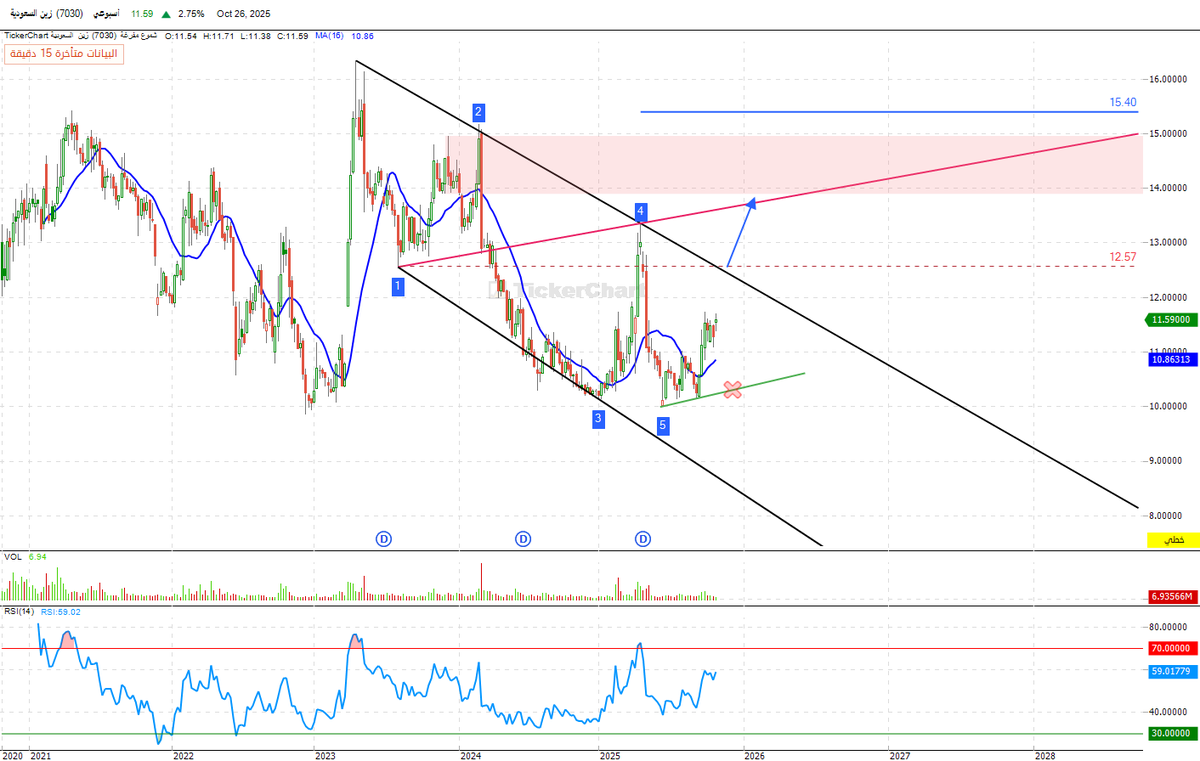Viewport: 1200px width, 761px height.
Task: Click the blue 10.86313 moving average tag
Action: coord(1171,358)
